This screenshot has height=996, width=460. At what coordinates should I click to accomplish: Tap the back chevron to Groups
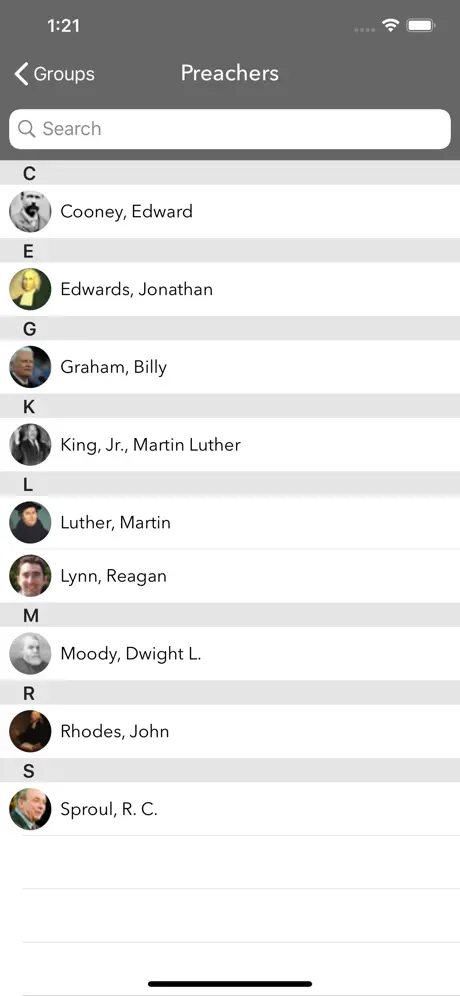click(21, 74)
